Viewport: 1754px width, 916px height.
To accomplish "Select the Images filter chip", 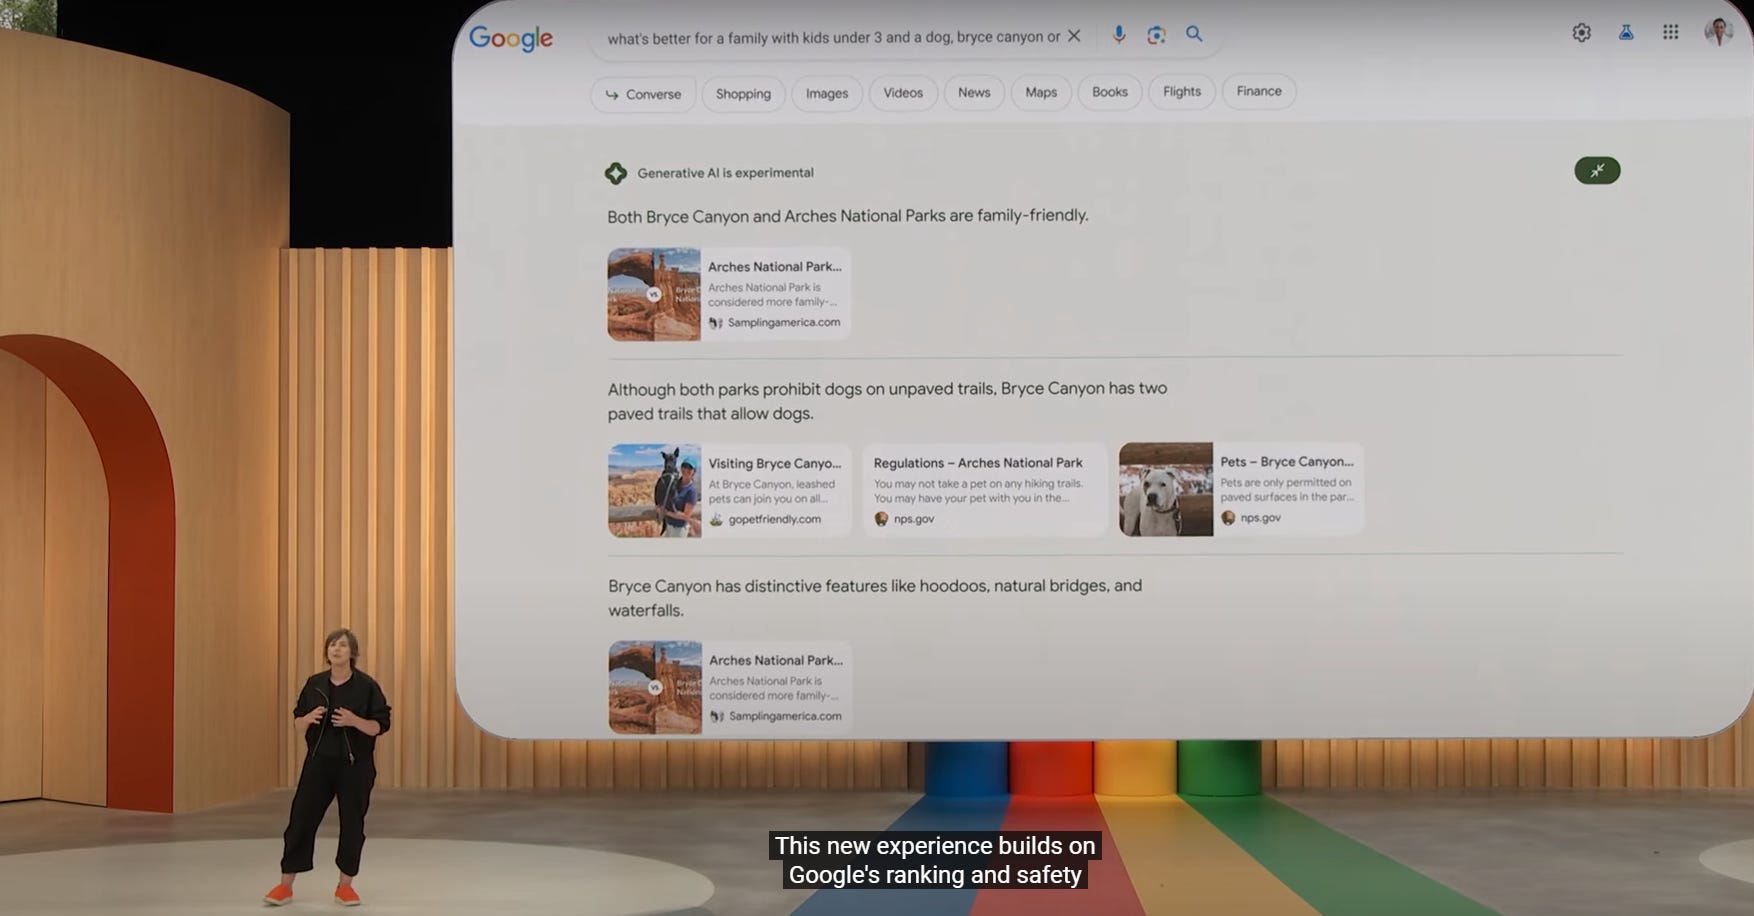I will (x=827, y=93).
